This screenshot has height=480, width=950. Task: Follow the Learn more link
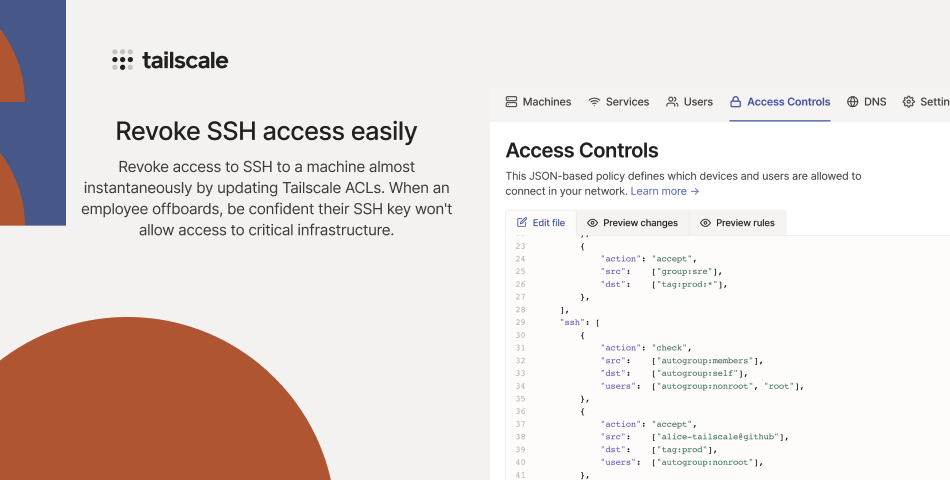tap(665, 191)
